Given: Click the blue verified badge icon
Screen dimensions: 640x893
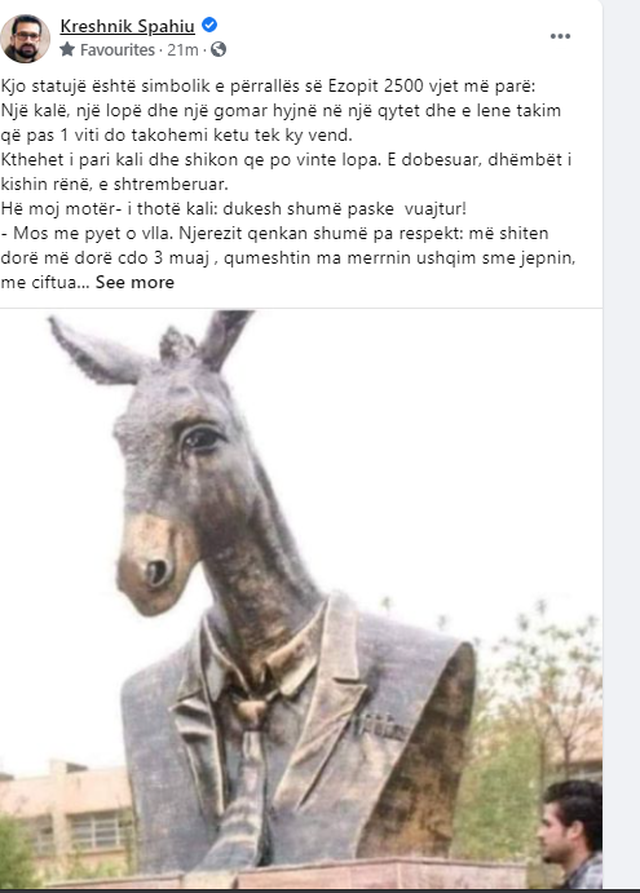Looking at the screenshot, I should 210,25.
